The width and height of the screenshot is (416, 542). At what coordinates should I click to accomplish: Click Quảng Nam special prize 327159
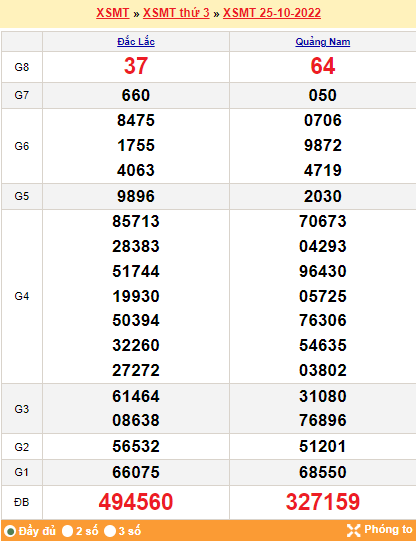[x=323, y=502]
